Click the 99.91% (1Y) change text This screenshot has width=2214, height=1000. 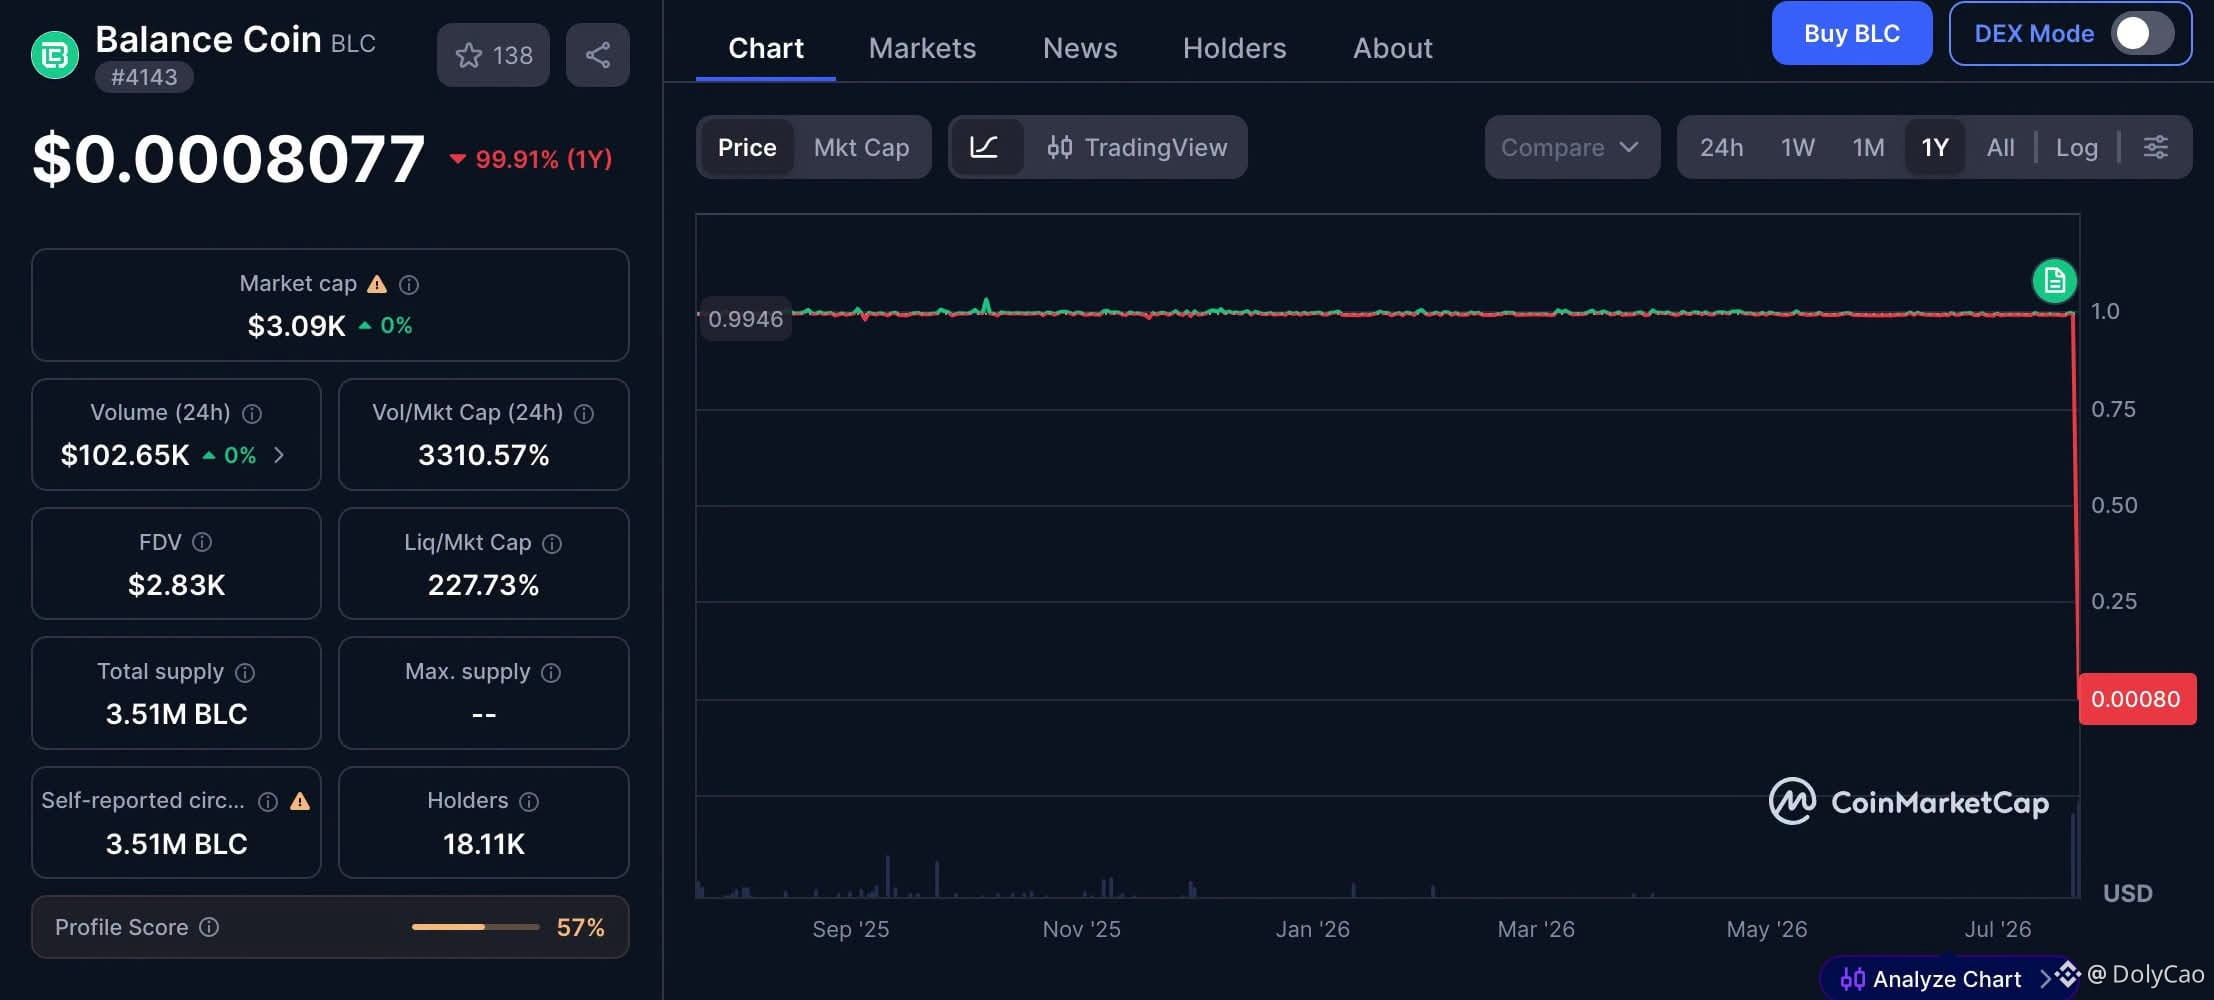pos(543,159)
